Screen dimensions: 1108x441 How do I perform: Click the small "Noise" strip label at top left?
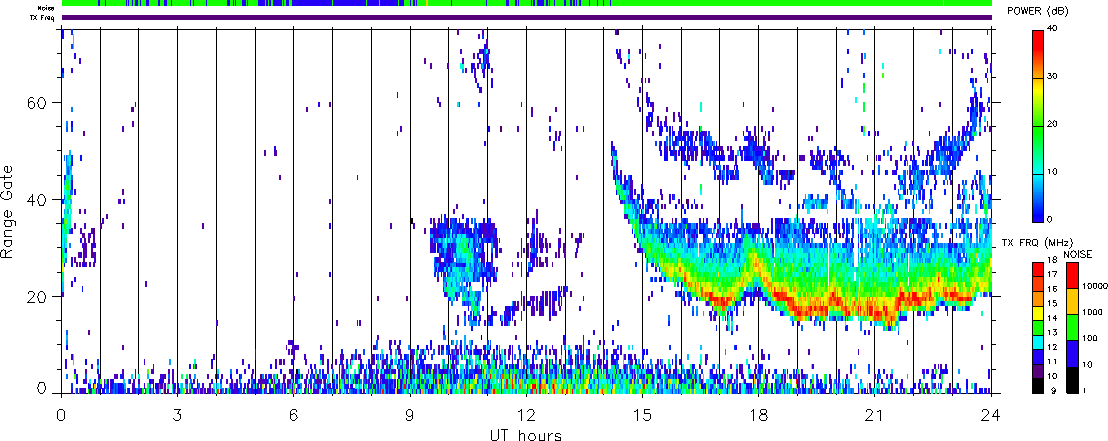46,8
